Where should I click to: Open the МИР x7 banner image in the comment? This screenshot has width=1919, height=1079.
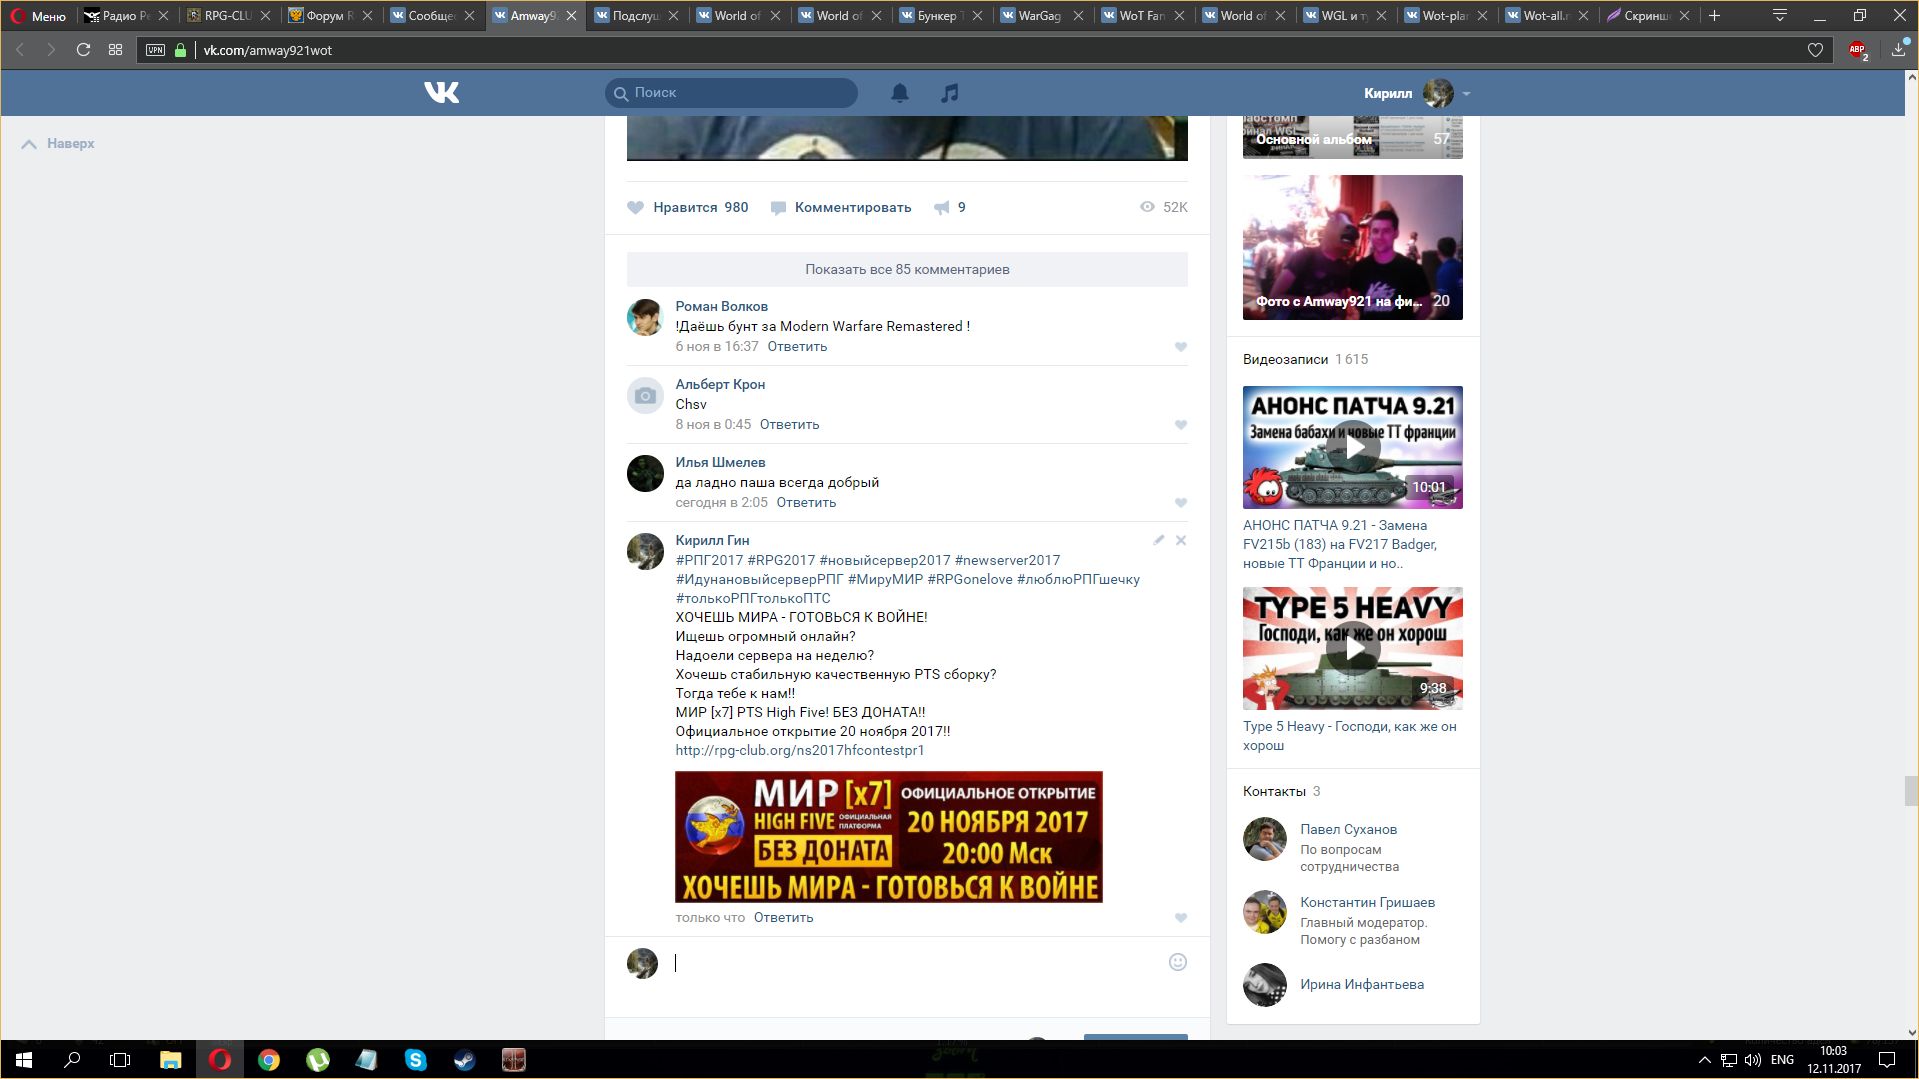[888, 837]
